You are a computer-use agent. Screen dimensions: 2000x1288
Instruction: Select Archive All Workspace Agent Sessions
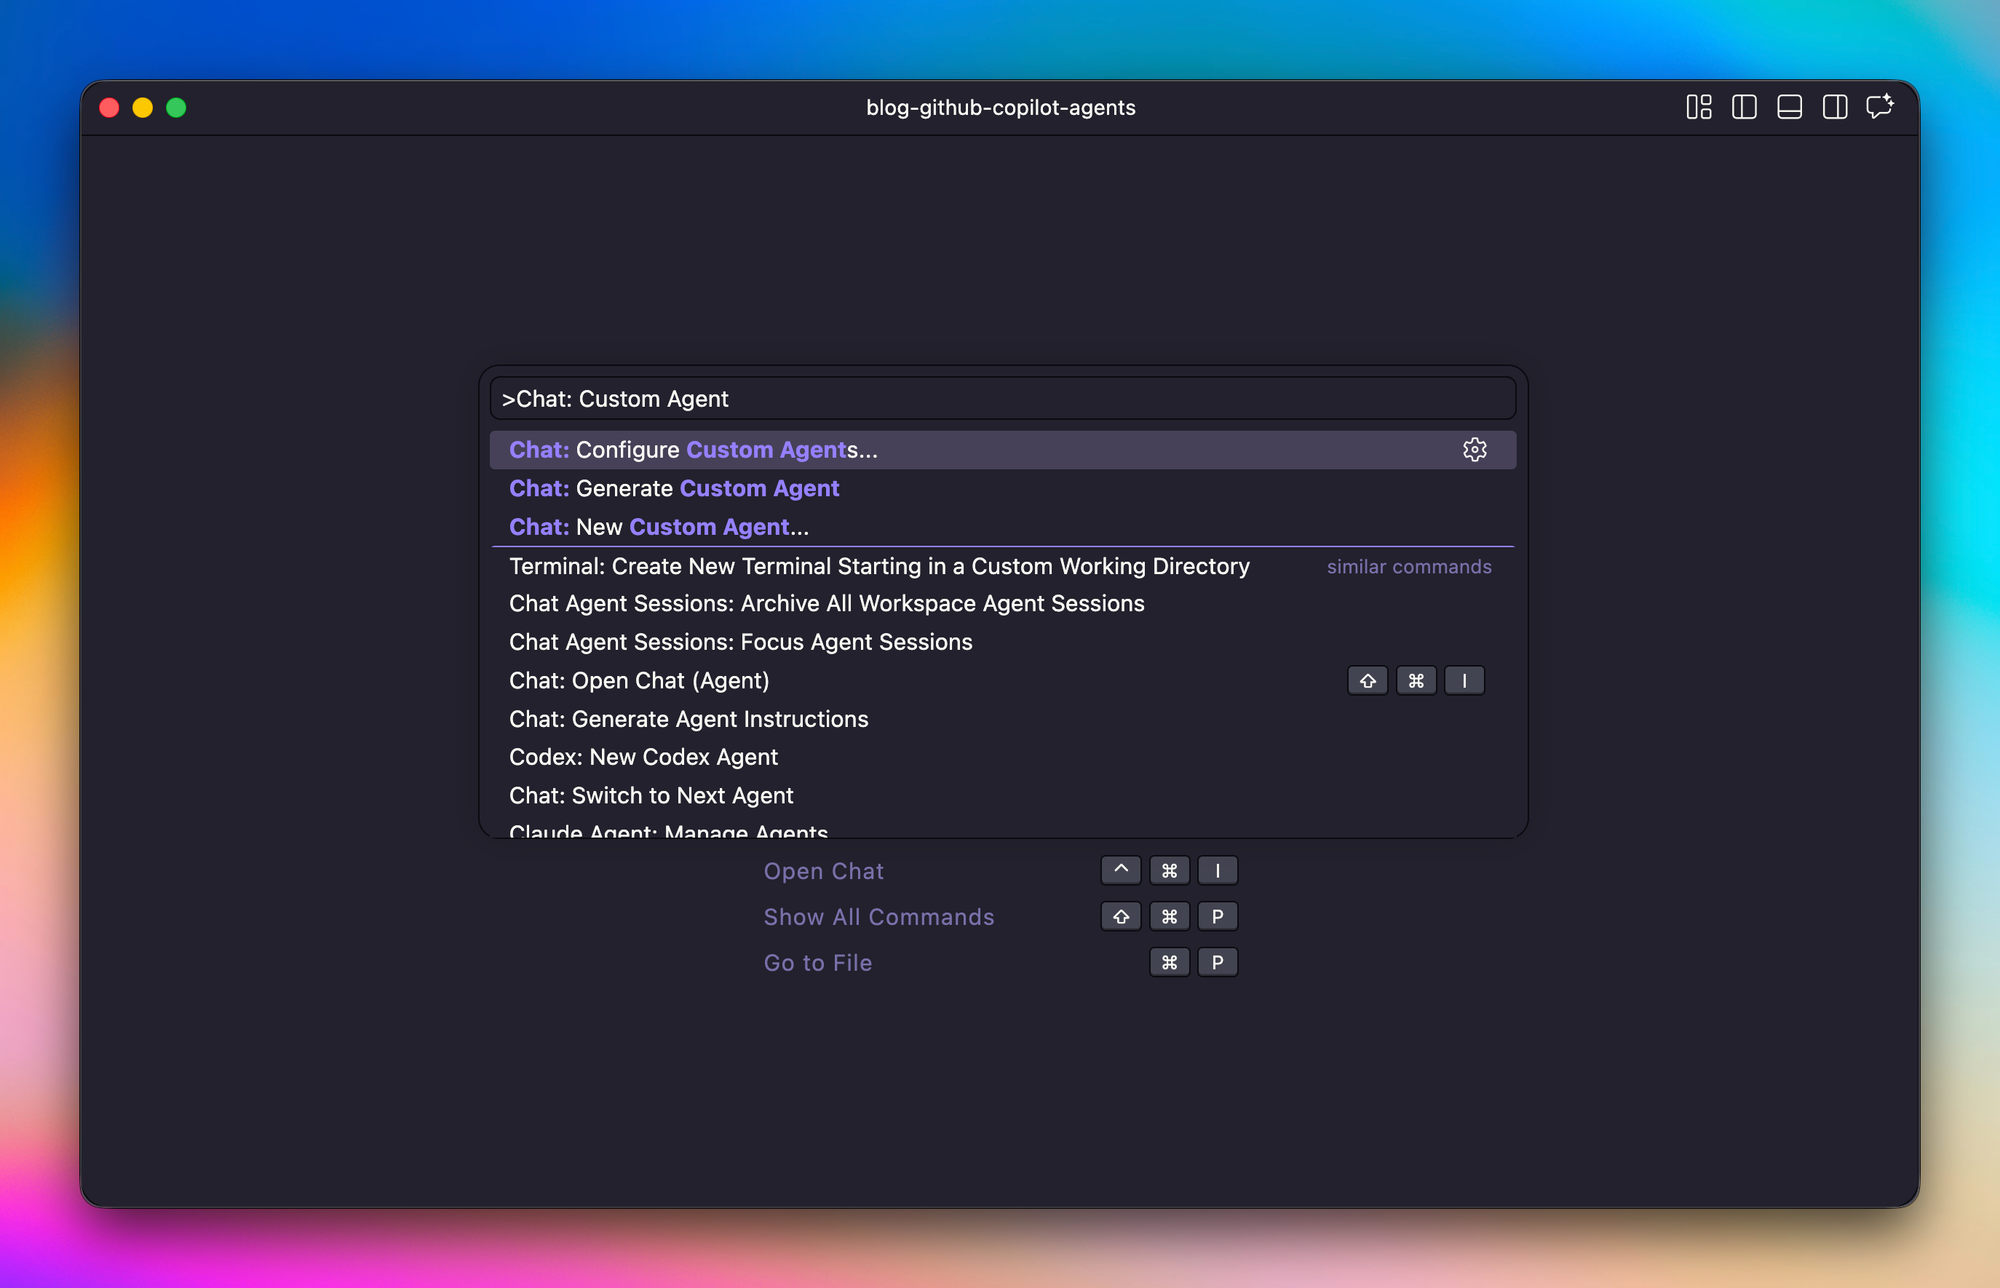click(x=826, y=604)
